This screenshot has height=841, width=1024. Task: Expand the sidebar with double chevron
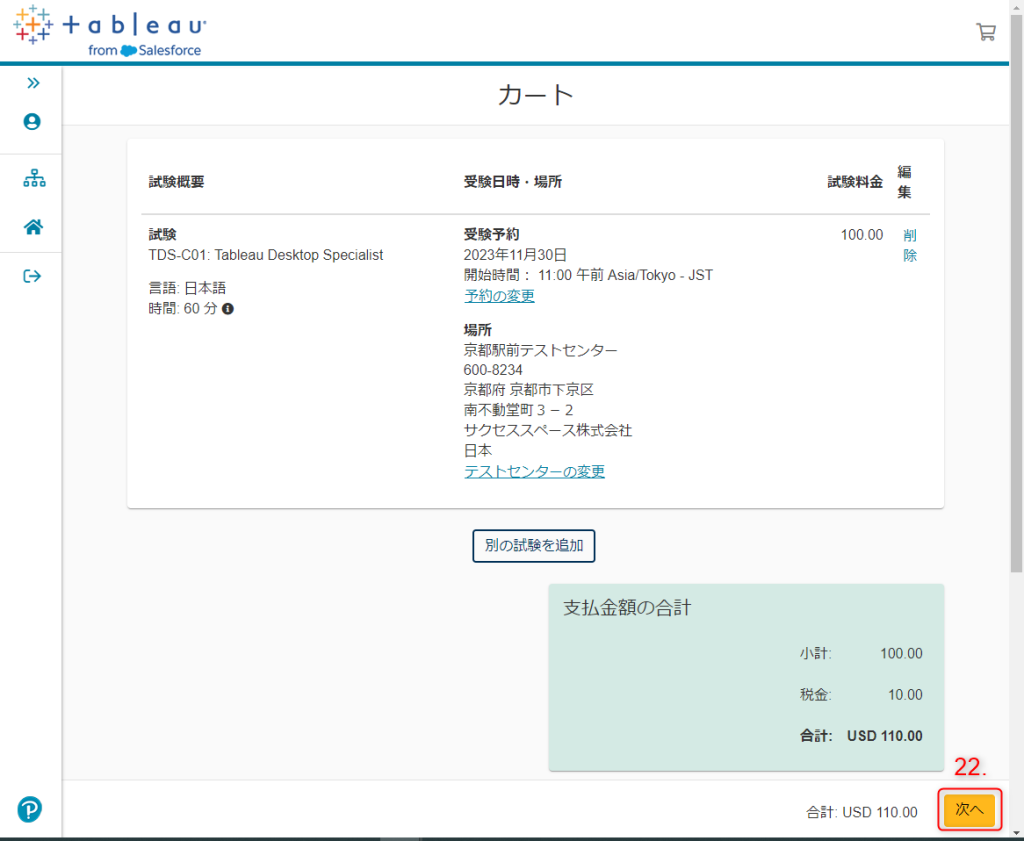coord(33,83)
